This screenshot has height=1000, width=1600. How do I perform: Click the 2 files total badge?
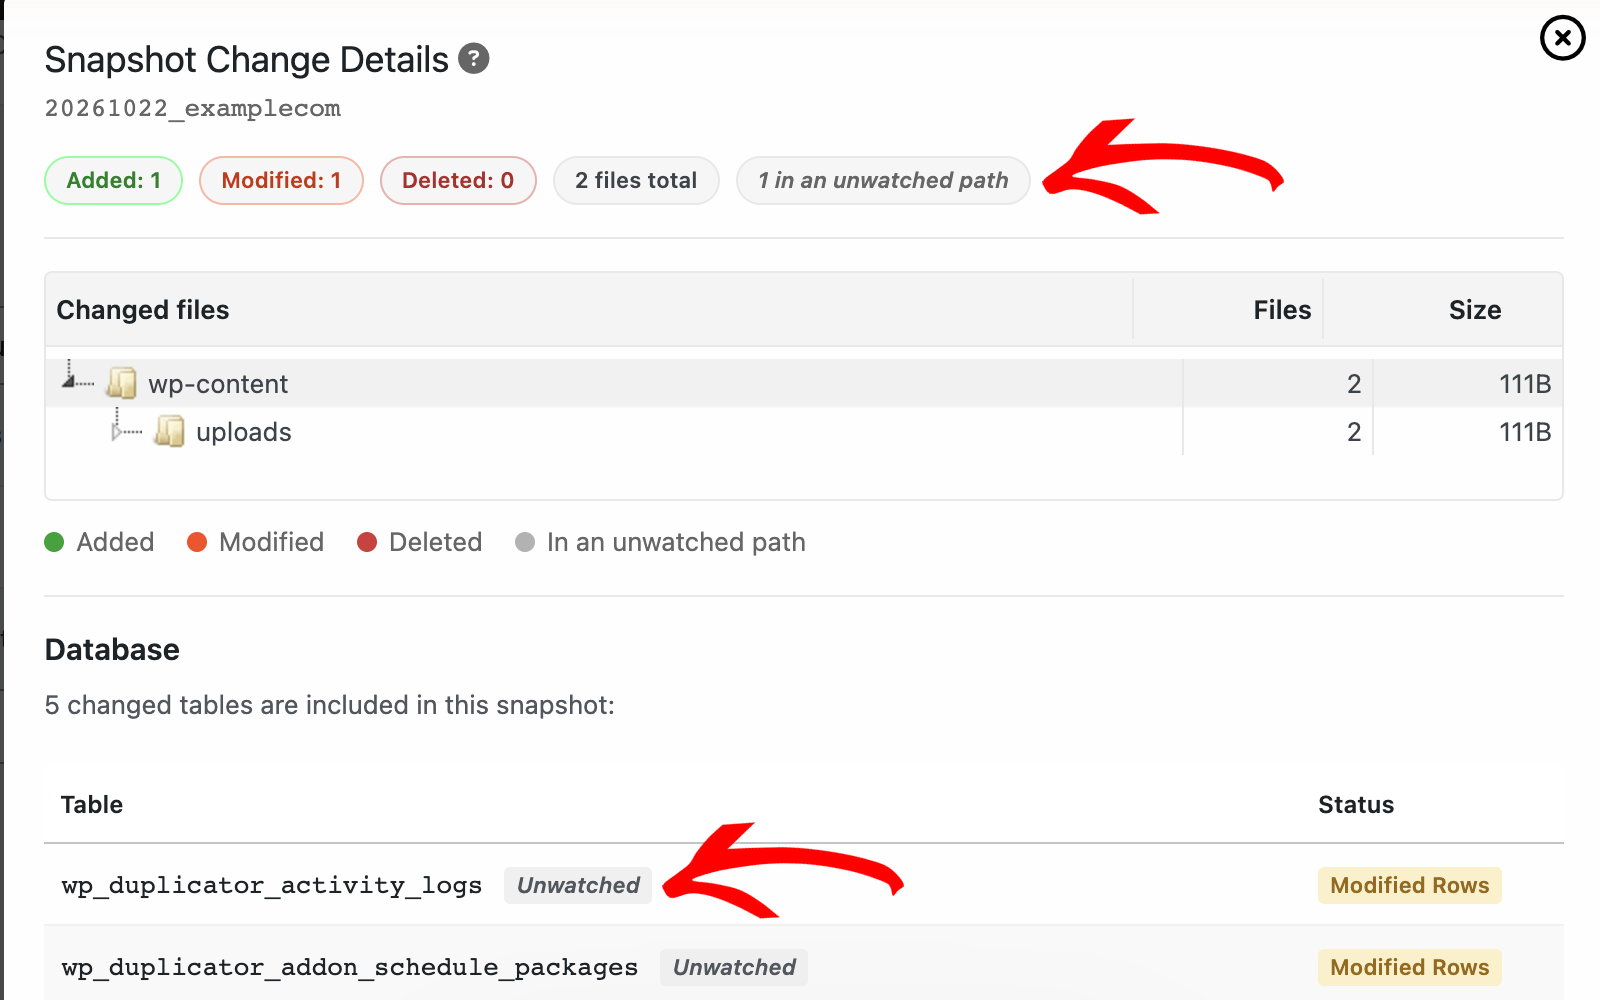636,181
